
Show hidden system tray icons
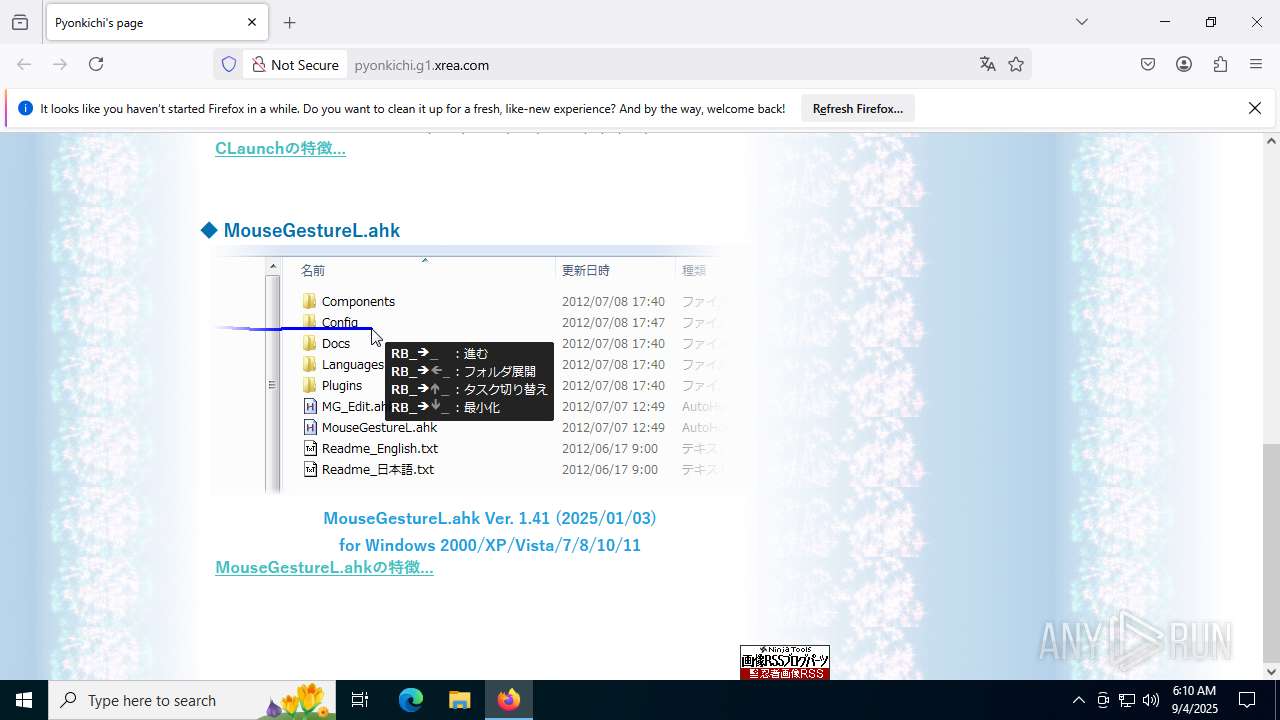point(1078,700)
